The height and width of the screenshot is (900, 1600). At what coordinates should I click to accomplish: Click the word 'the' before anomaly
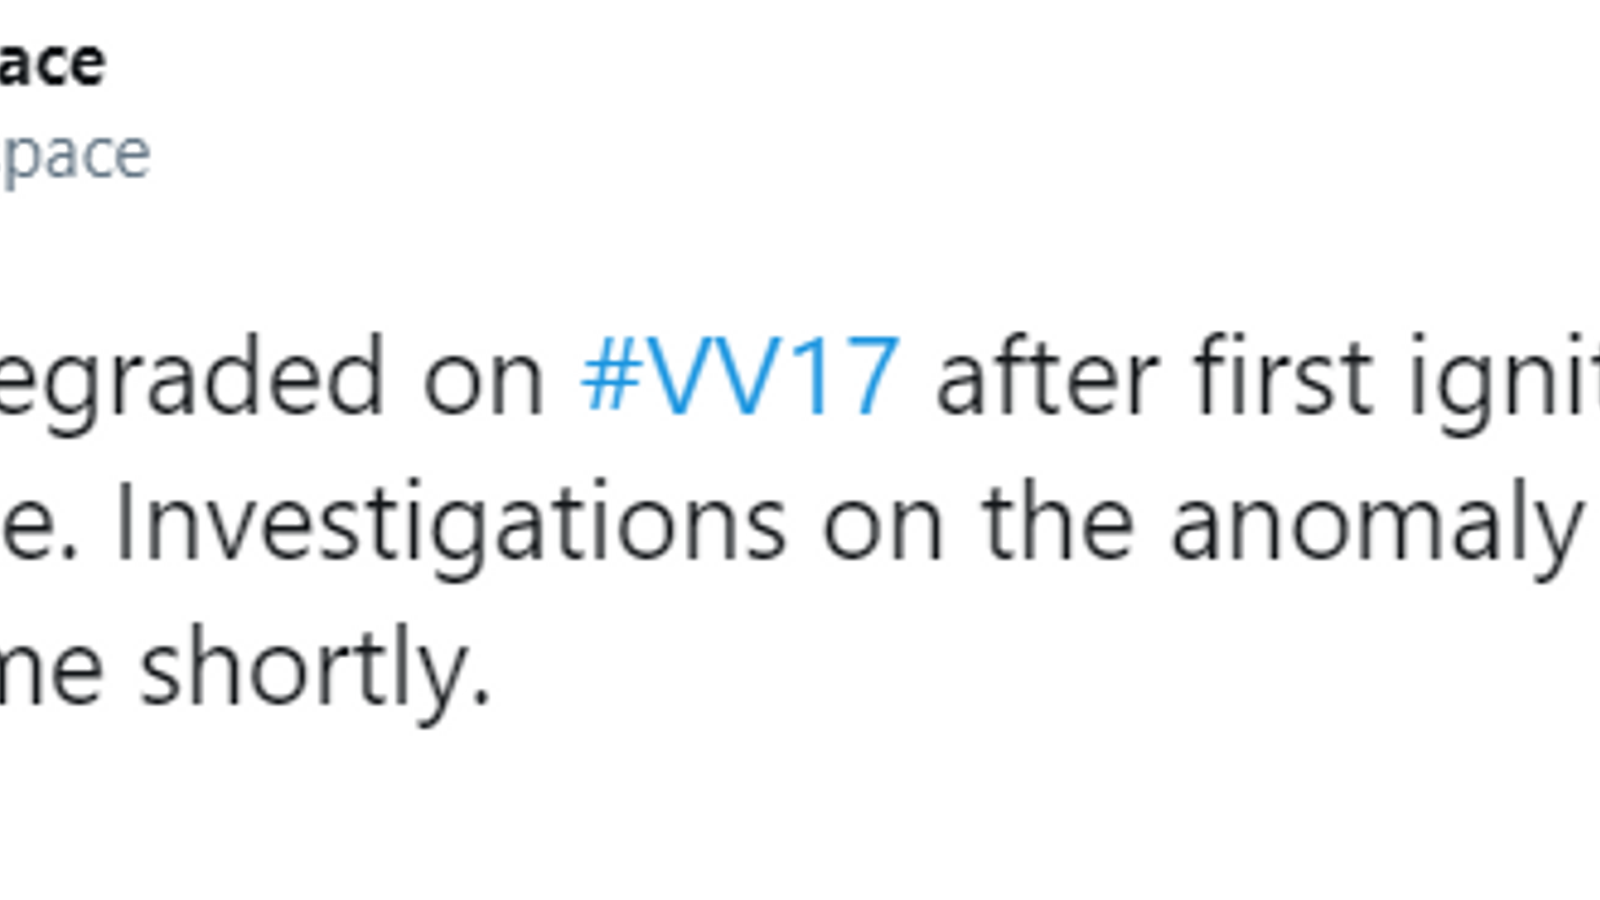(1059, 522)
